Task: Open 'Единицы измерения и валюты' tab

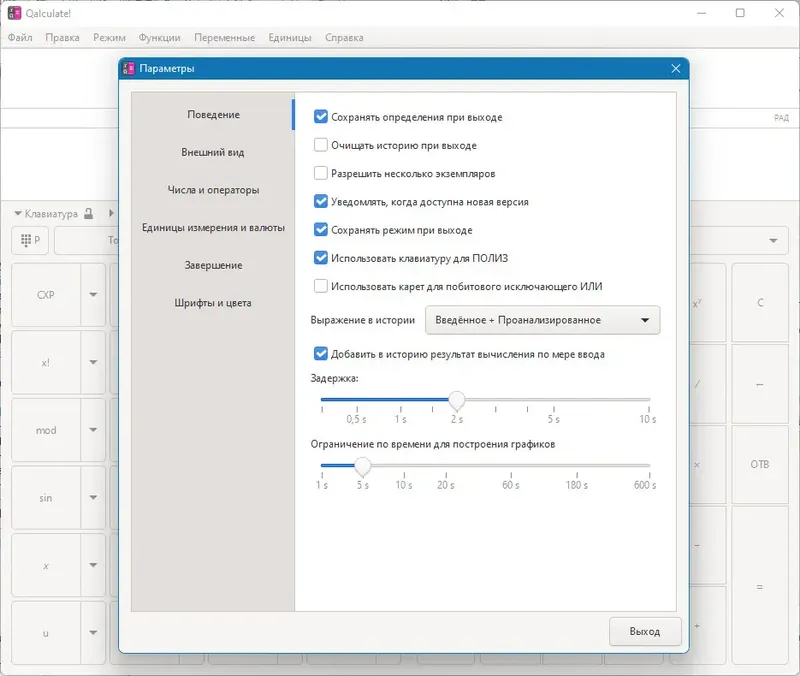Action: click(213, 228)
